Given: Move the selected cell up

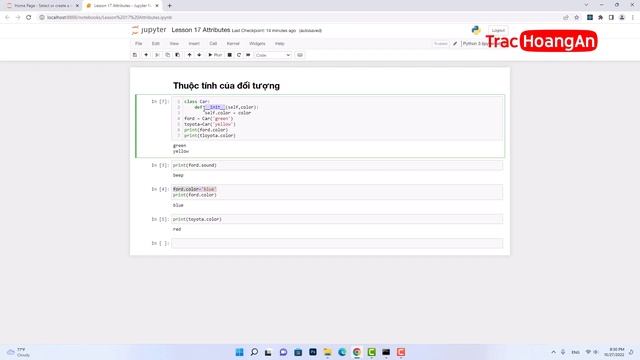Looking at the screenshot, I should tap(189, 55).
